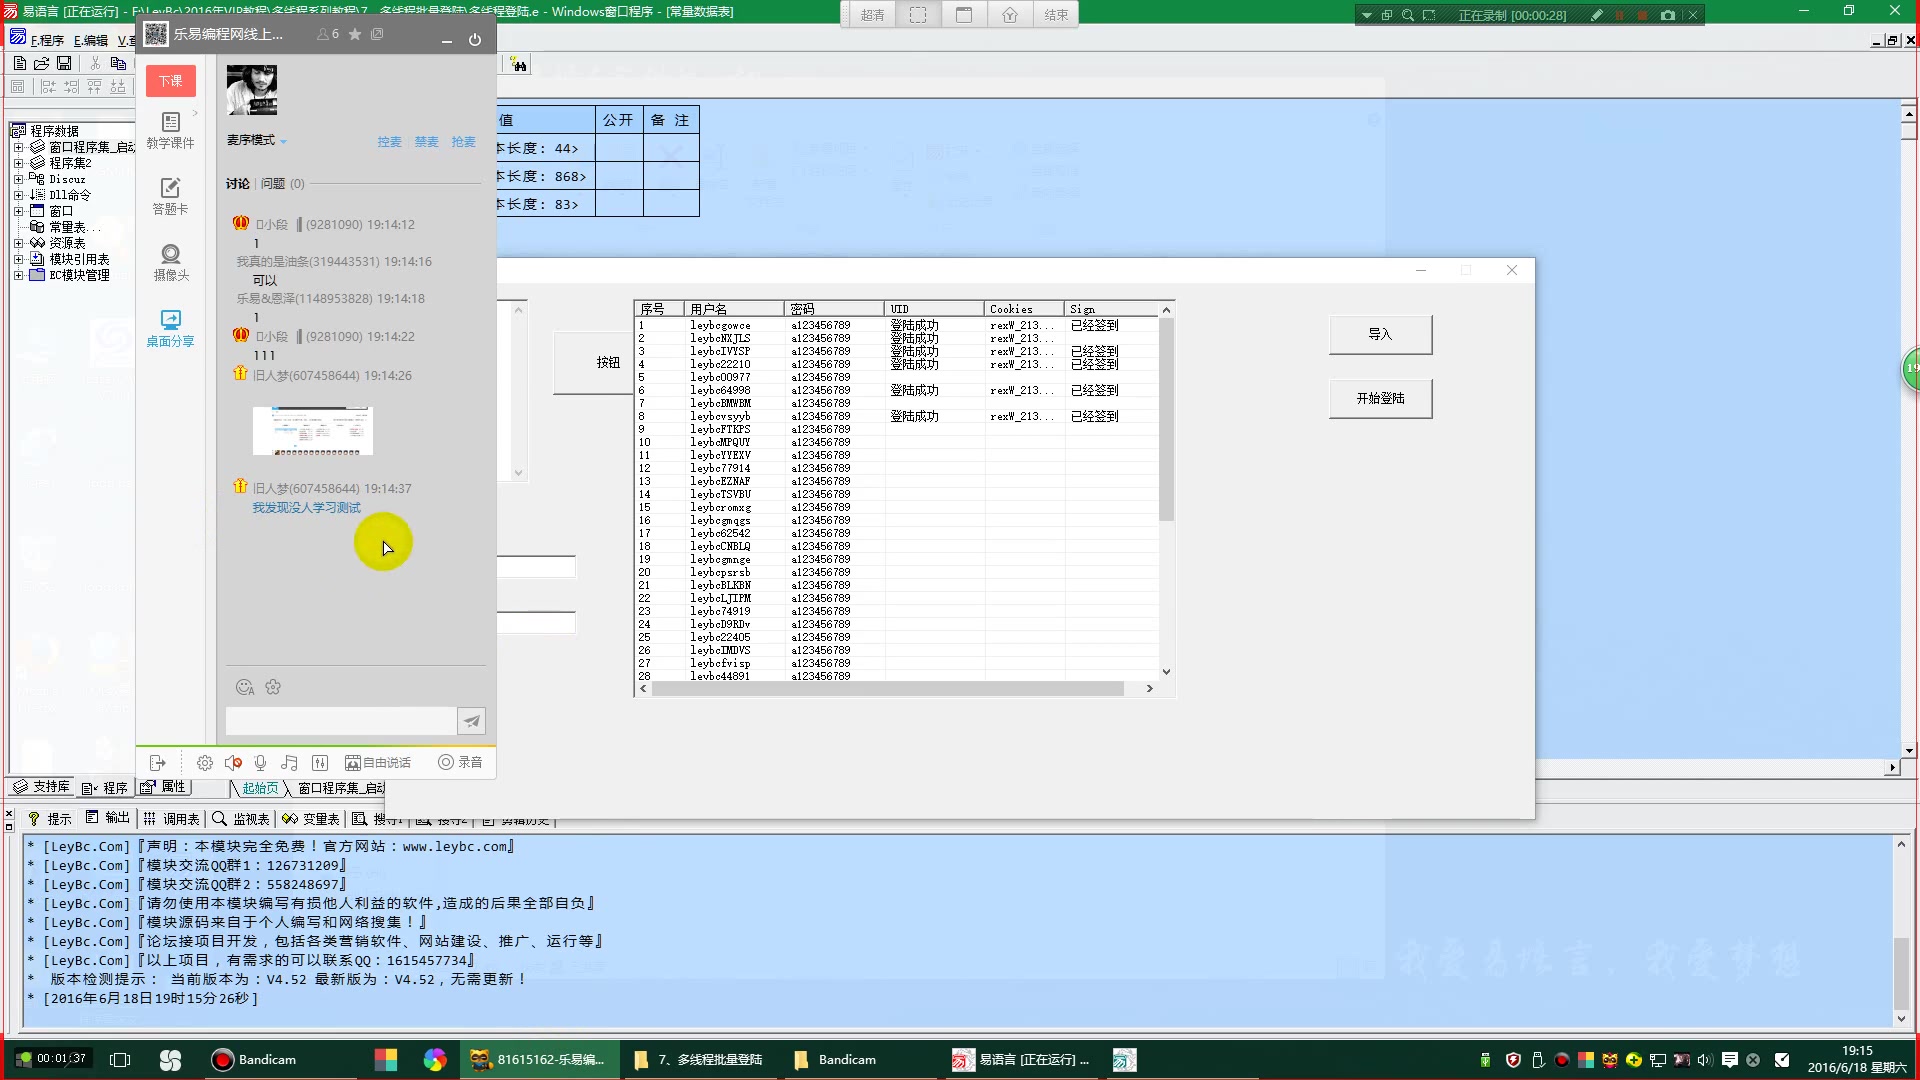Start 桌面分享 desktop sharing
The image size is (1920, 1080).
click(x=170, y=328)
